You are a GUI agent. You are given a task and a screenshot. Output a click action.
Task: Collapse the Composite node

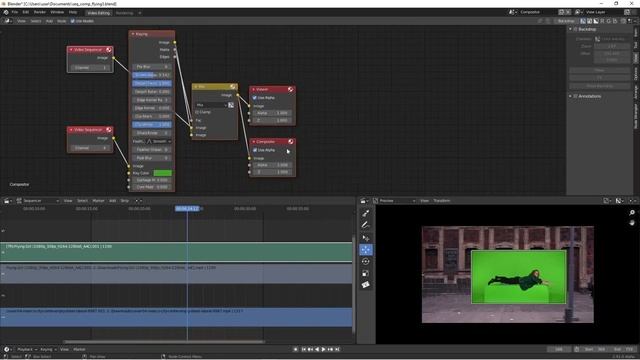pos(253,142)
